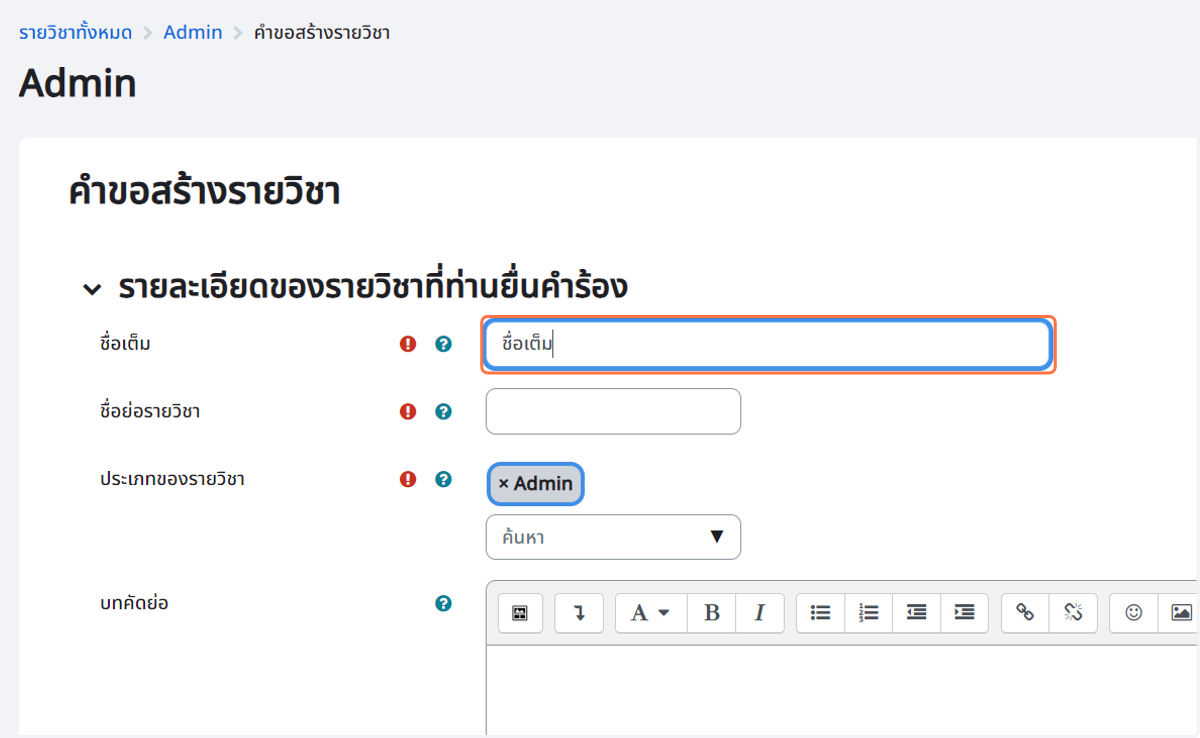Click the required icon beside ประเภทของรายวิชา
The image size is (1200, 738).
pos(408,479)
